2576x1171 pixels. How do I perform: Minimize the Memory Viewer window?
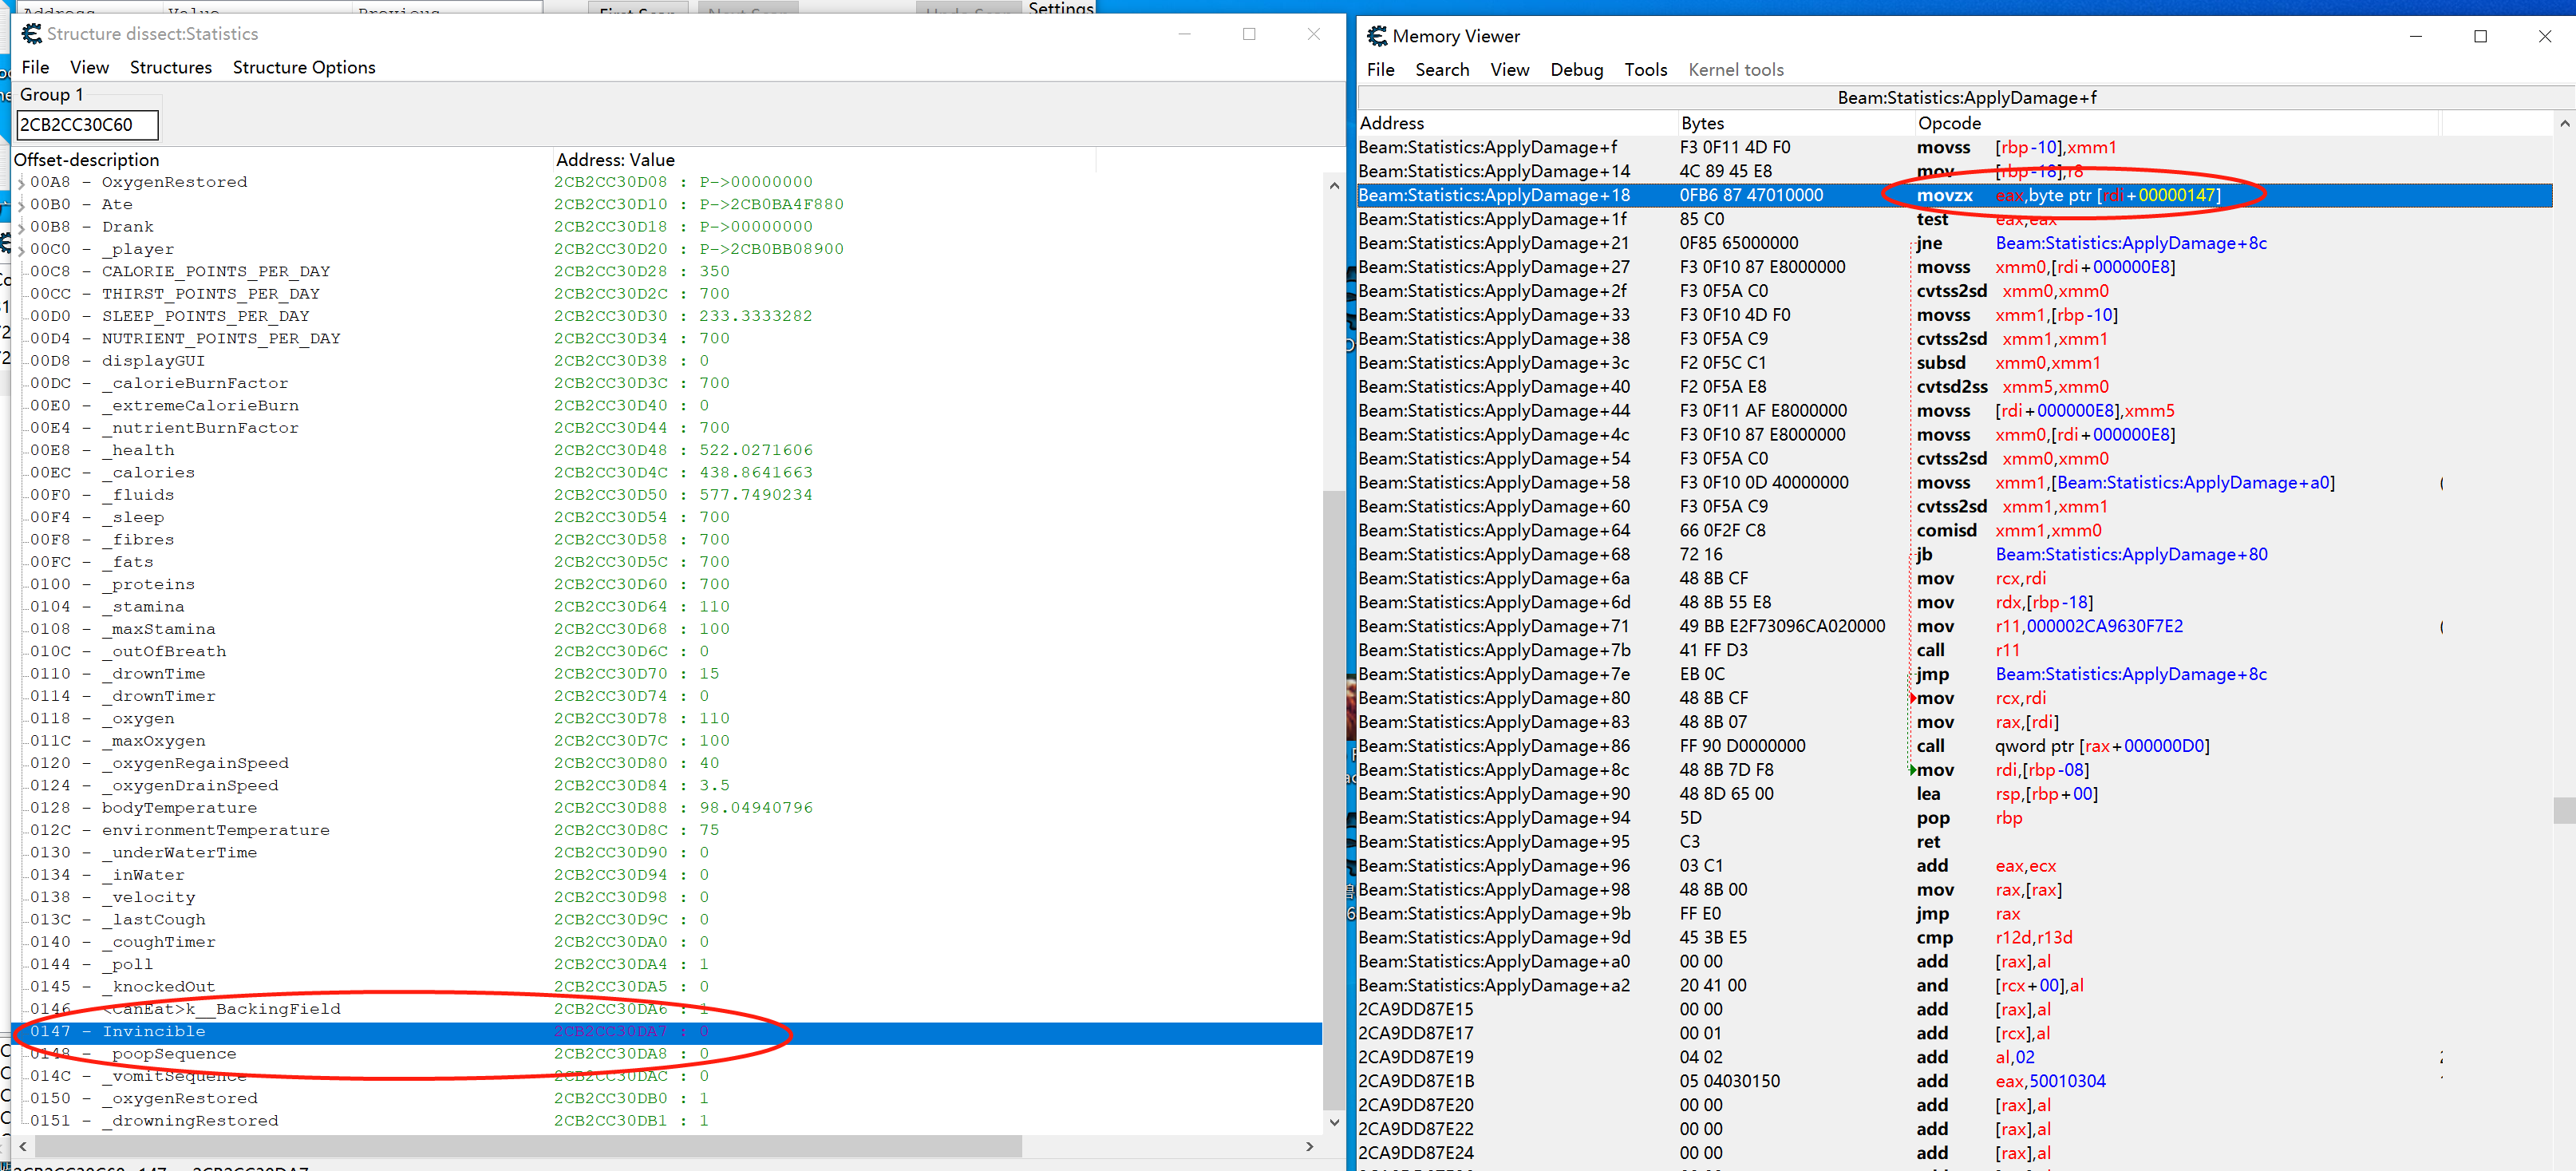tap(2415, 36)
